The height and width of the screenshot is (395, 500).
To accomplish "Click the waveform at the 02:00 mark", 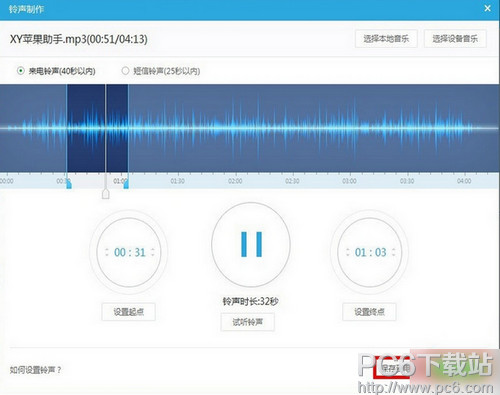I will pos(236,128).
